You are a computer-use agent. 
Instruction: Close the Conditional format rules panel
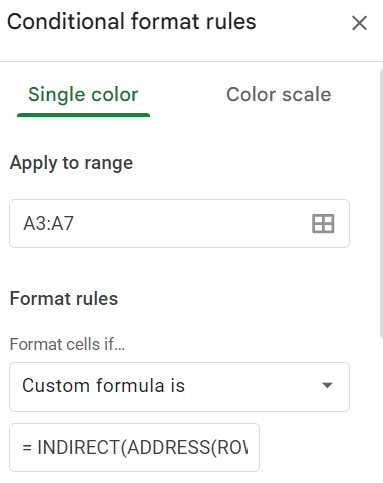coord(359,23)
